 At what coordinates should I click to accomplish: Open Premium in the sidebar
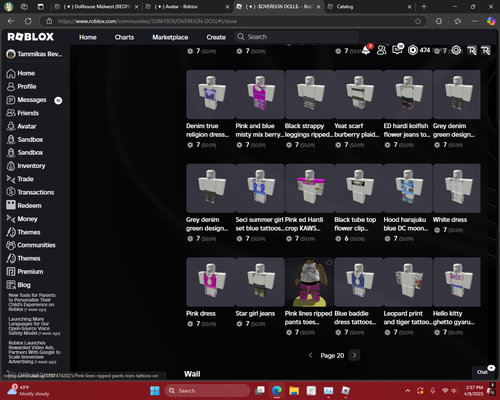pos(25,272)
